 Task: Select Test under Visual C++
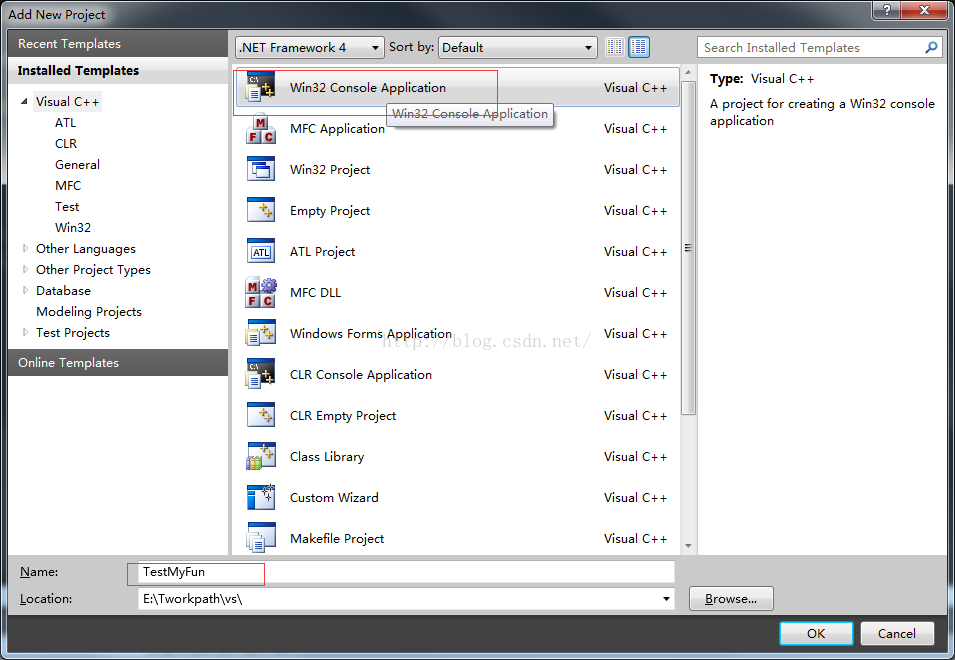point(67,207)
